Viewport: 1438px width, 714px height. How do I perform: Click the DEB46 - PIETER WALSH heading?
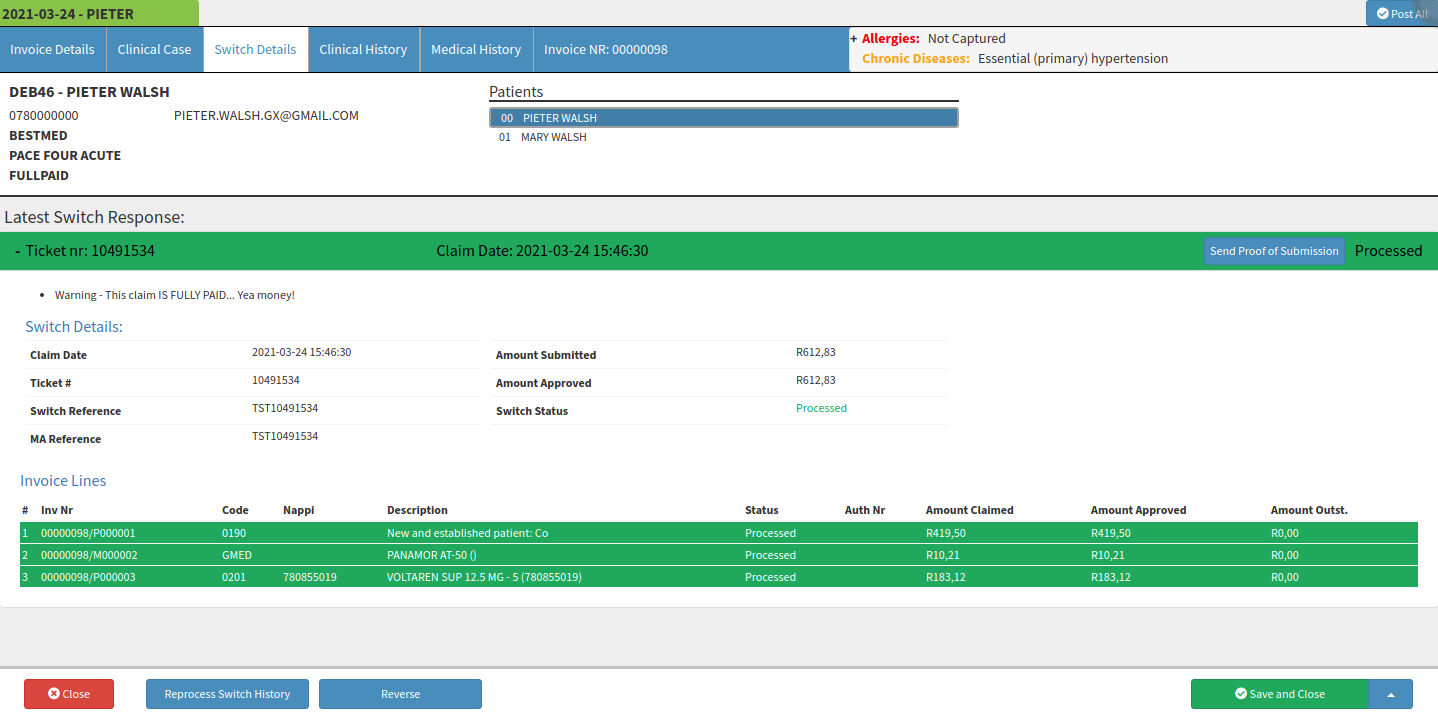(89, 92)
